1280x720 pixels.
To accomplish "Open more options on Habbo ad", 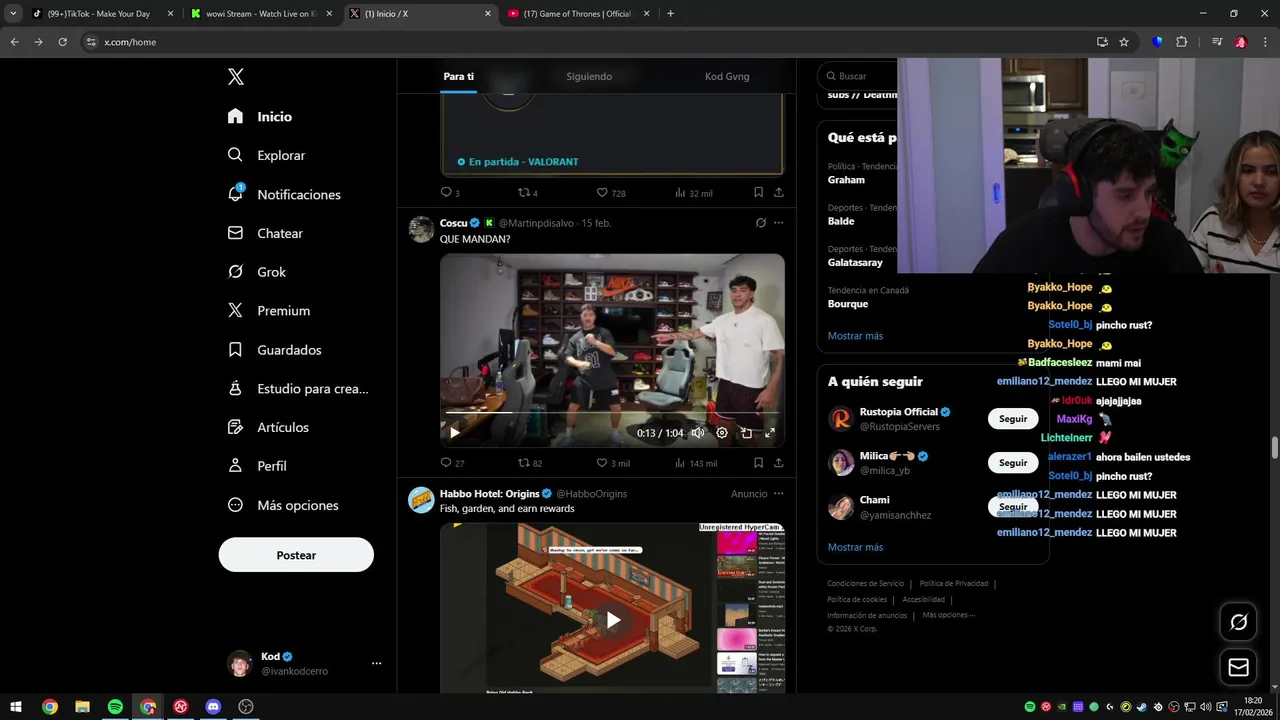I will [x=778, y=493].
